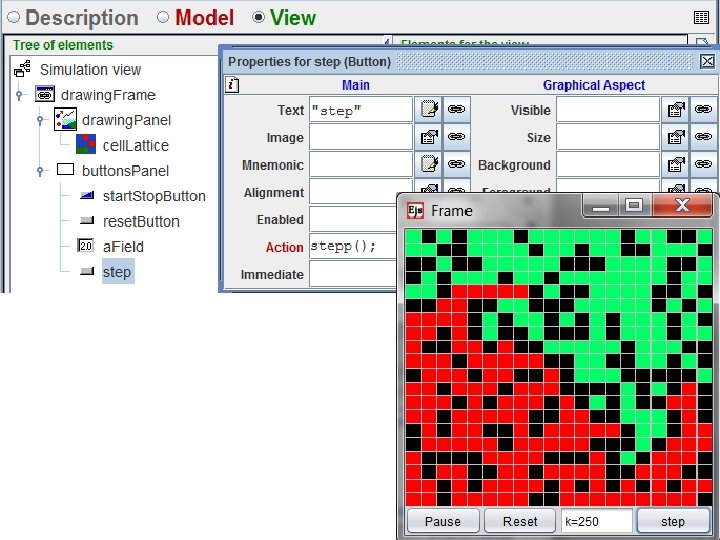Click the link icon for Size property

click(x=703, y=137)
